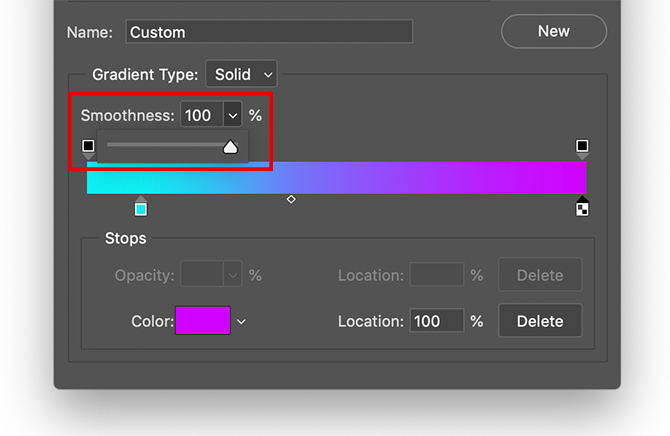Open the disabled Opacity dropdown arrow
This screenshot has width=670, height=436.
[x=233, y=275]
